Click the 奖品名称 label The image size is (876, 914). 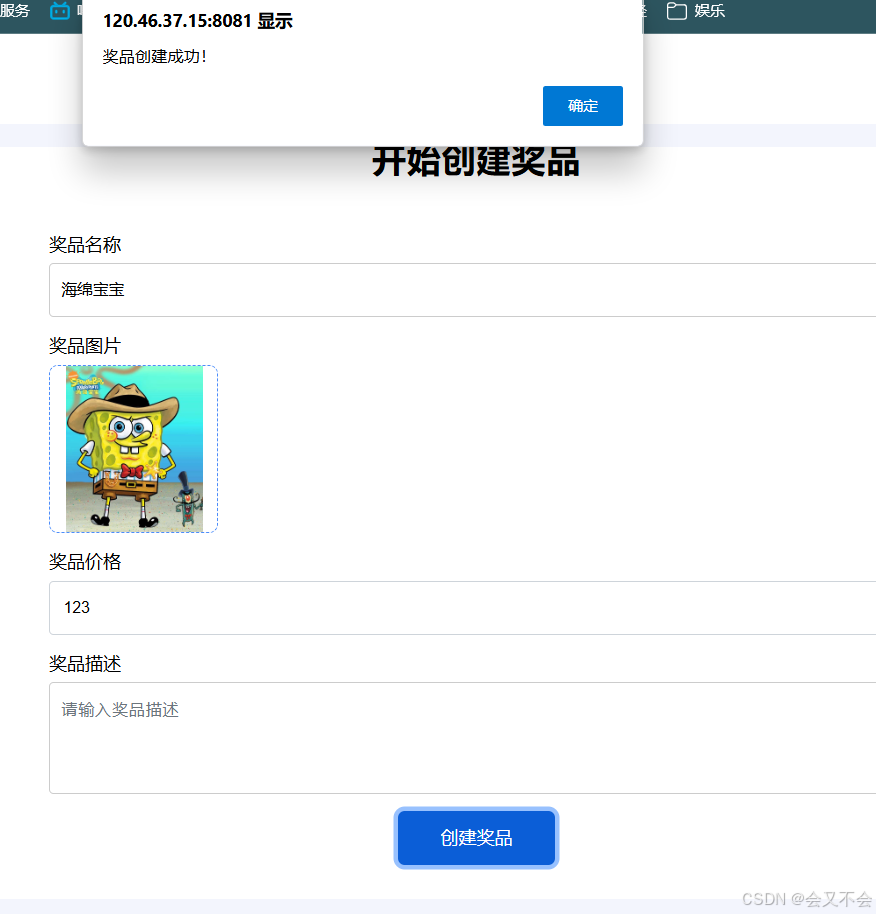pyautogui.click(x=85, y=245)
